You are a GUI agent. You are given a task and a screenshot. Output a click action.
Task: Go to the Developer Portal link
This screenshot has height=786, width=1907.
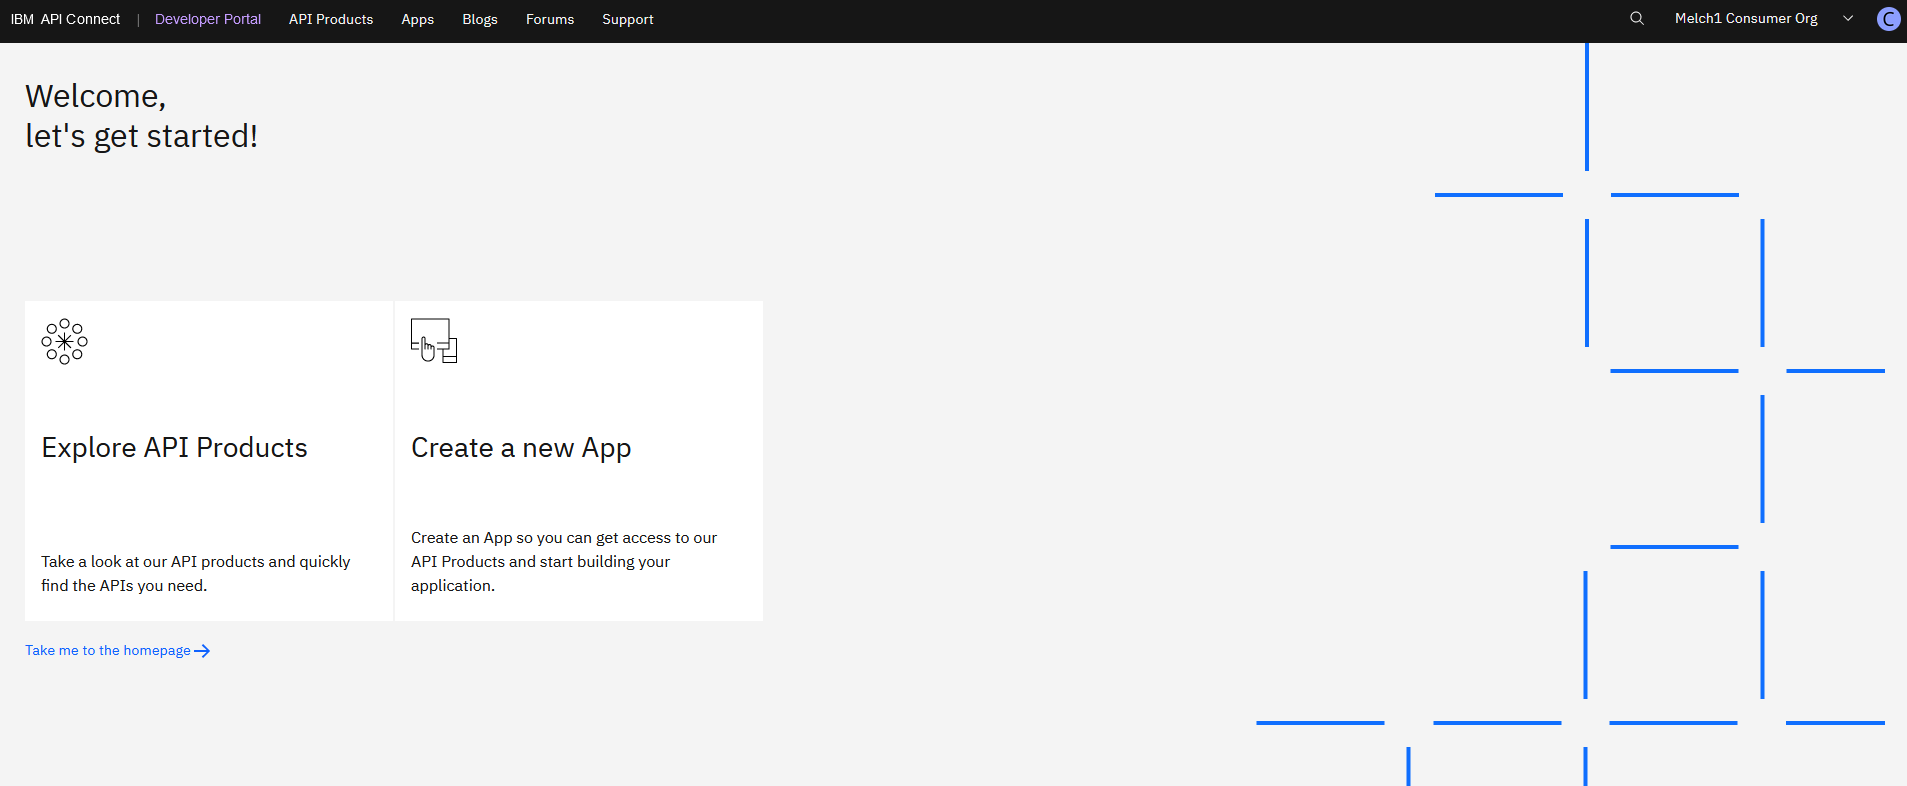[x=207, y=19]
